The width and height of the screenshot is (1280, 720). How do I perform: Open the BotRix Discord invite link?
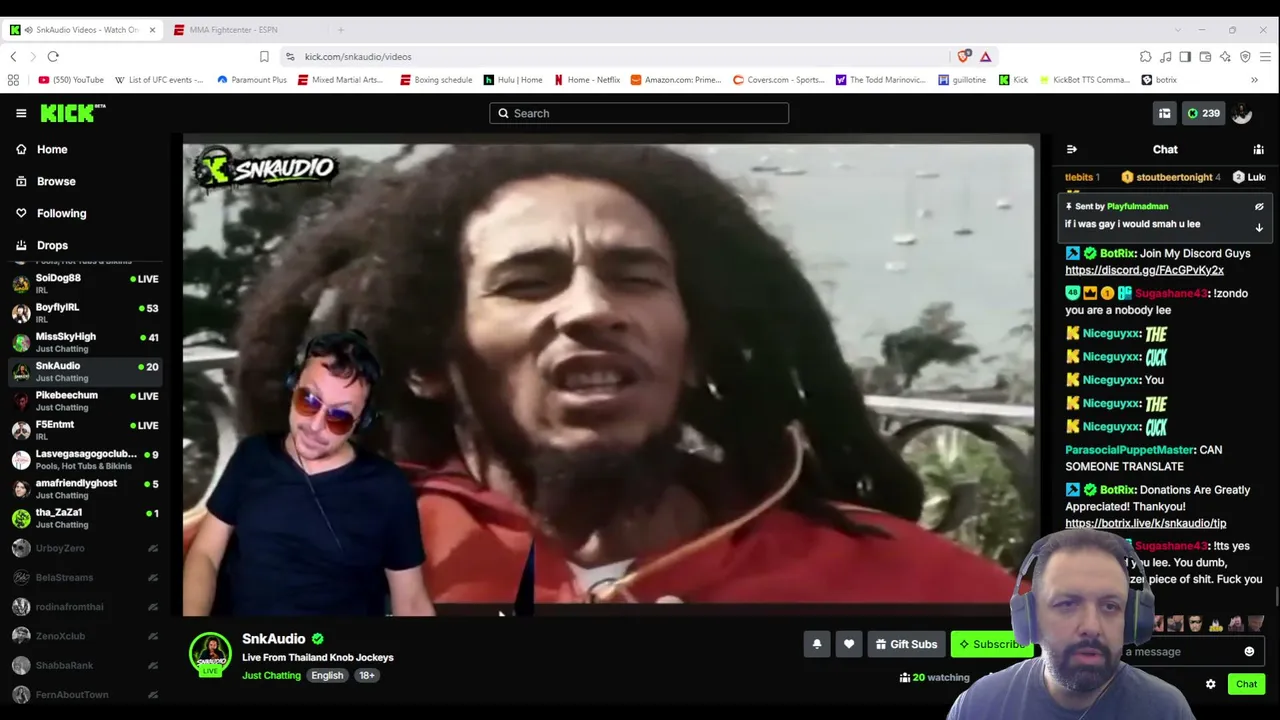click(1144, 270)
